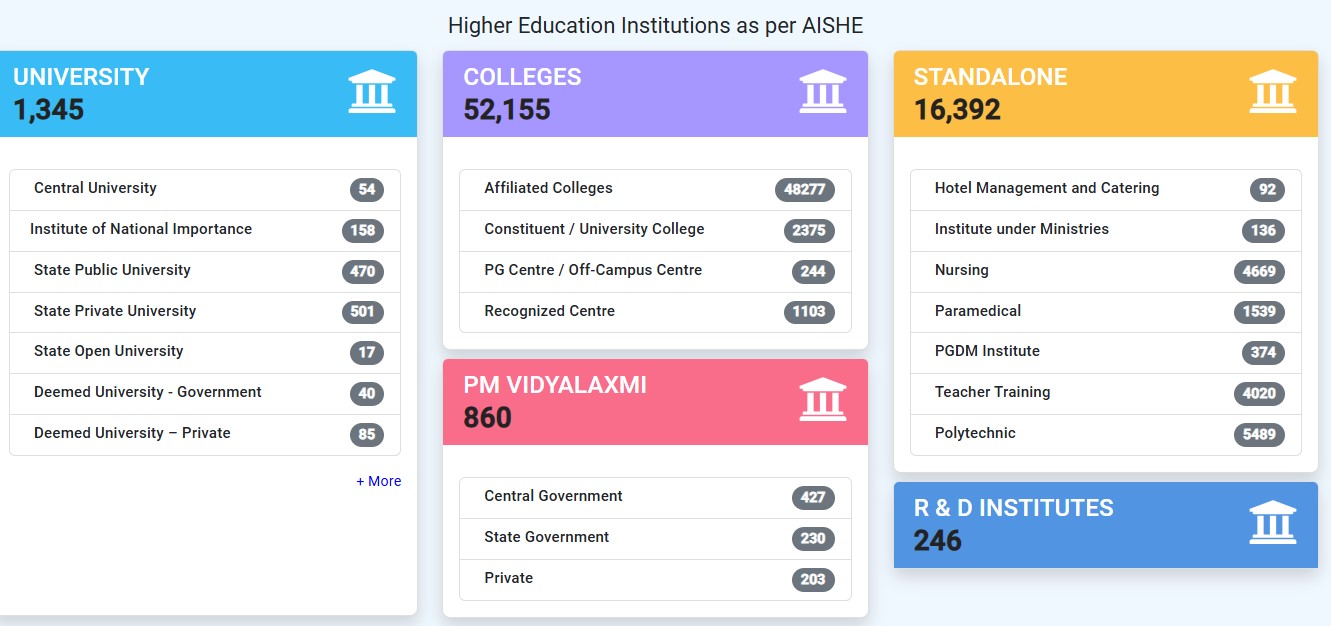Click the 5489 badge next to Polytechnic

(1259, 434)
